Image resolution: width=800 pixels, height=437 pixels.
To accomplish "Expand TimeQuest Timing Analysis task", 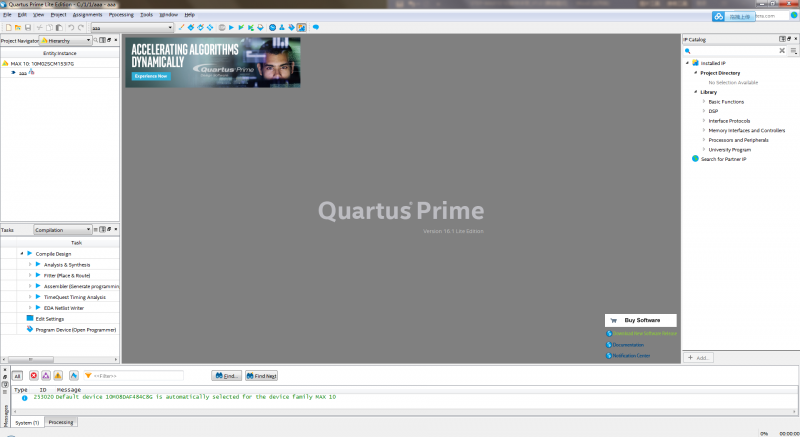I will [x=30, y=297].
